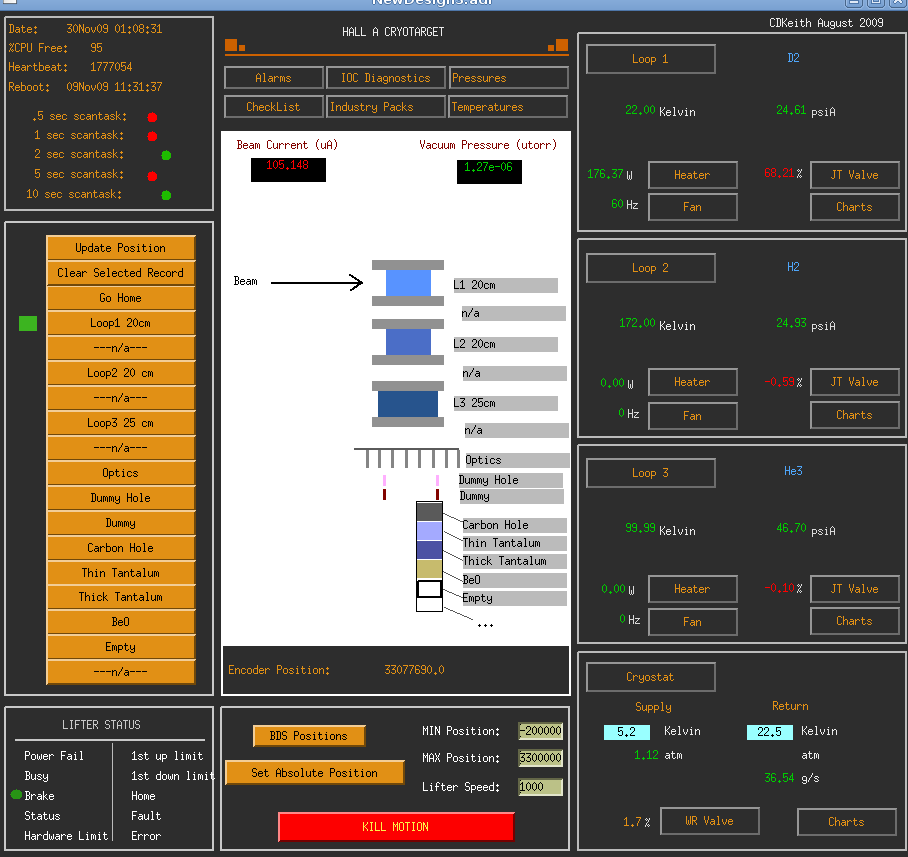
Task: Click the Carbon Hole gray target segment
Action: 429,511
